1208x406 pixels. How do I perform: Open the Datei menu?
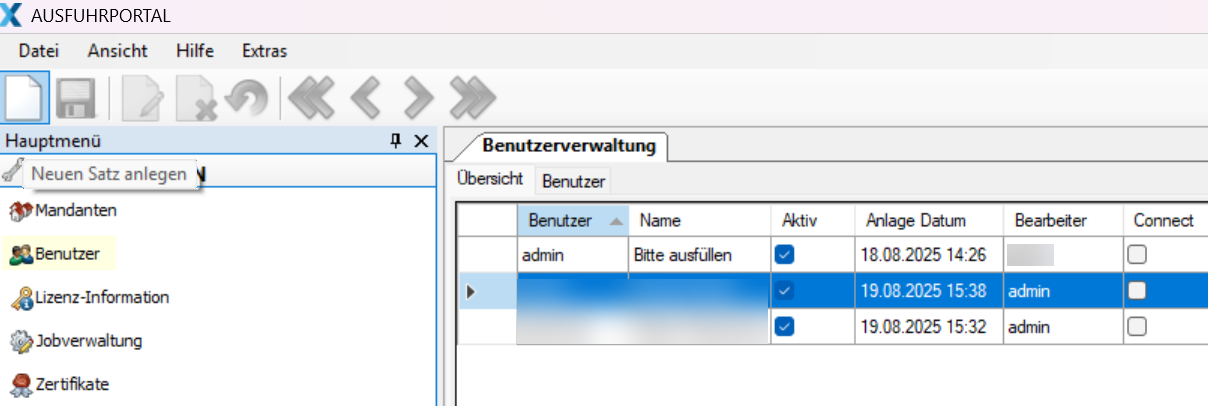tap(39, 51)
